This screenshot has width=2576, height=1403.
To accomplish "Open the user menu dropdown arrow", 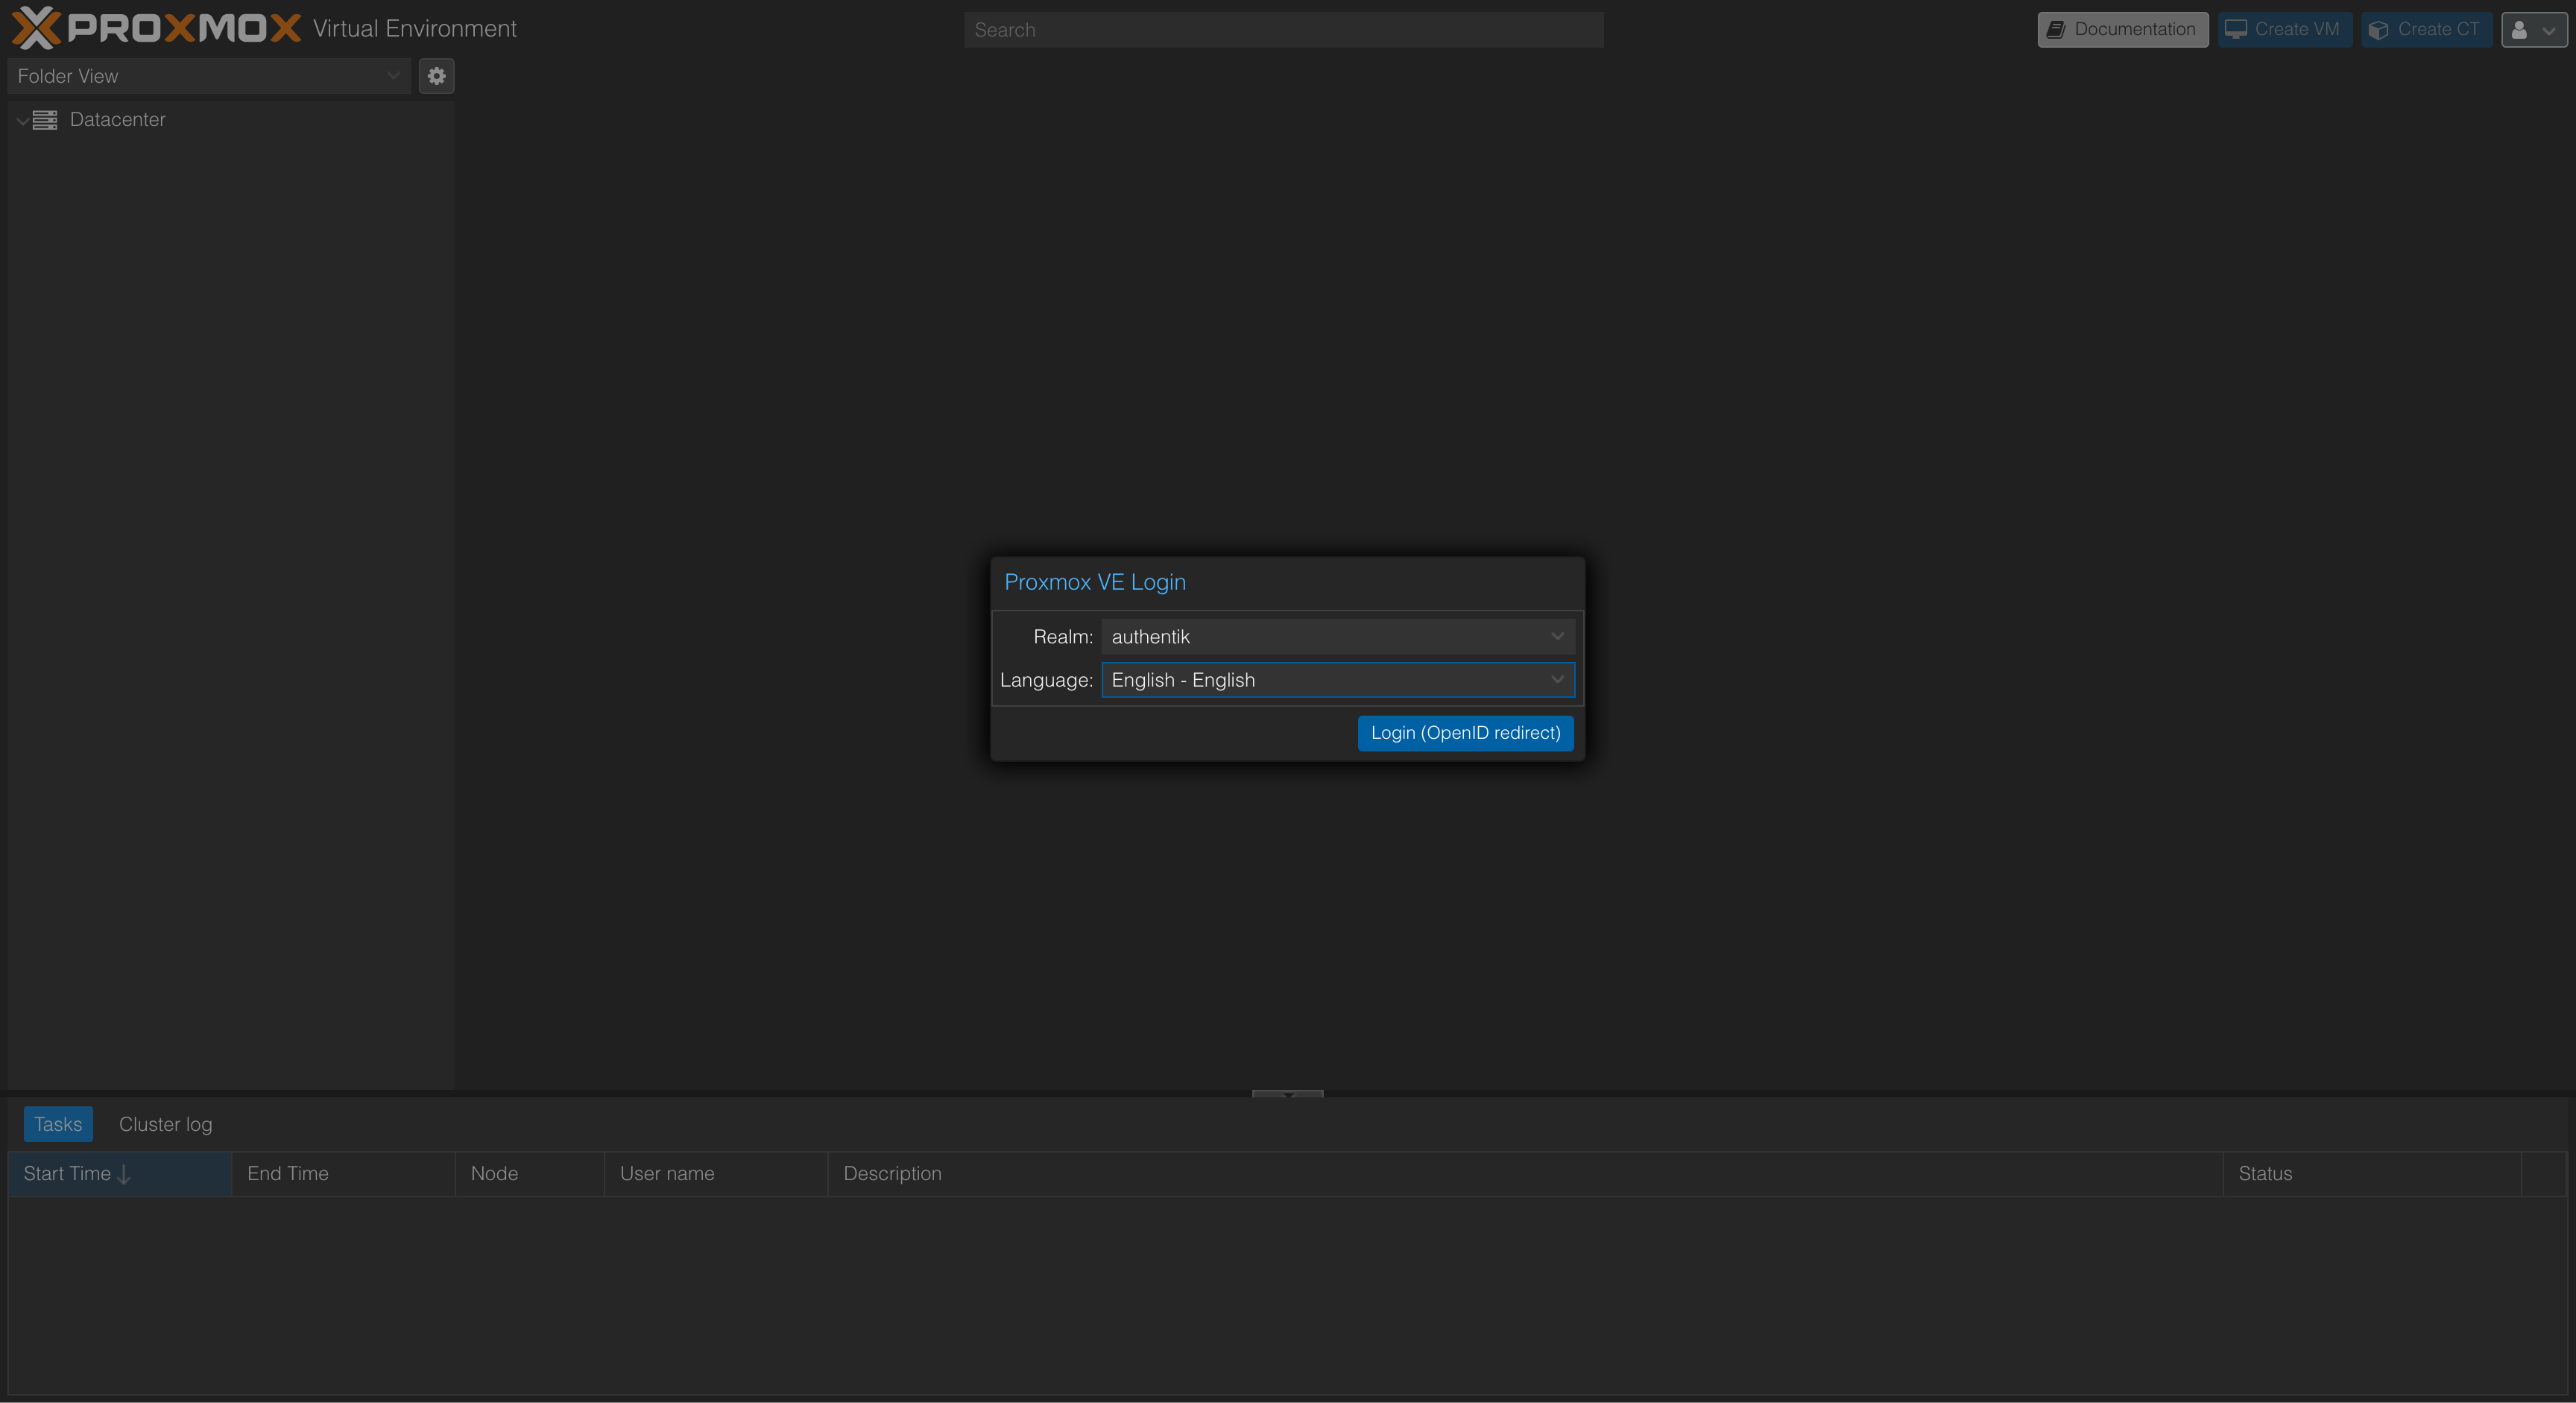I will tap(2549, 30).
